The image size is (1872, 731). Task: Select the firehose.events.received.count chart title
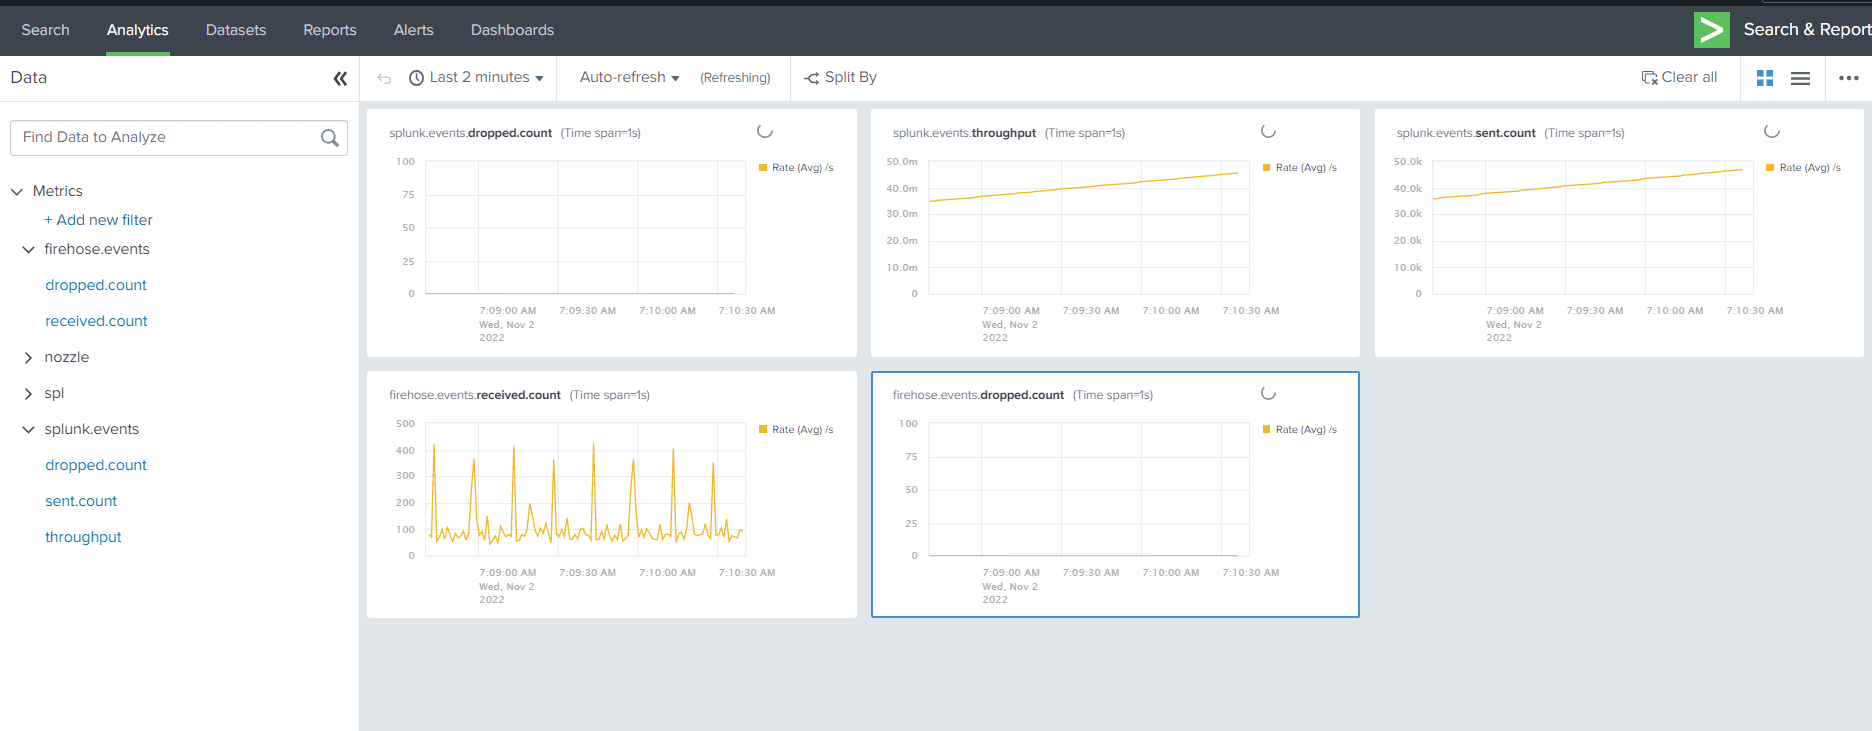pyautogui.click(x=475, y=395)
